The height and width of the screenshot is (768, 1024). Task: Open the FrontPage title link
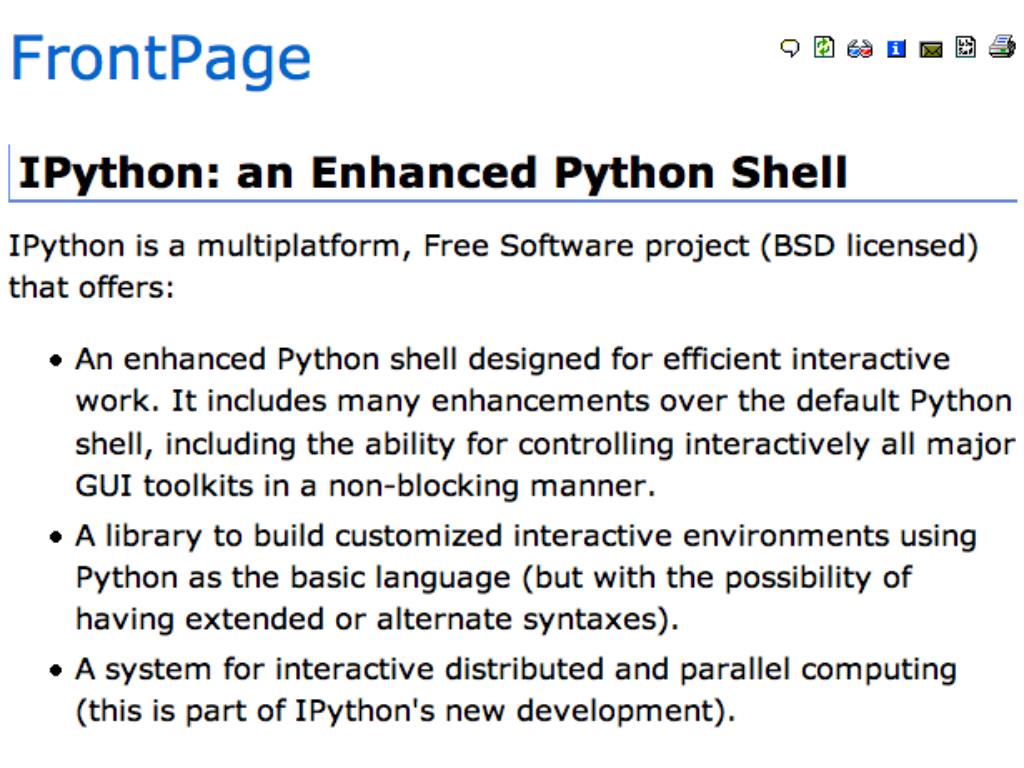(x=161, y=60)
